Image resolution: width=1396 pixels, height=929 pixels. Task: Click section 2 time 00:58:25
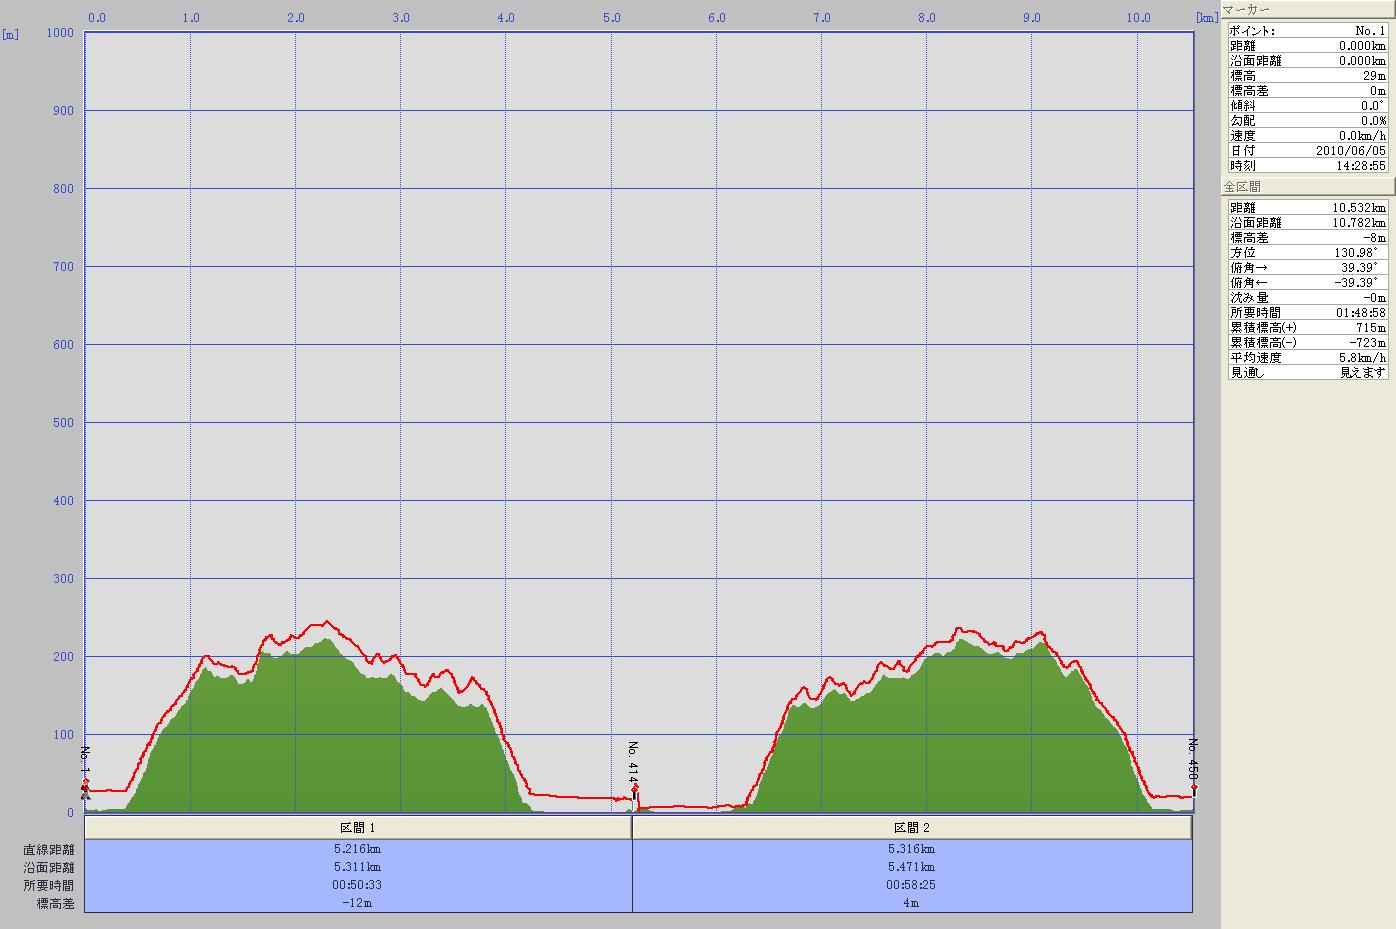[912, 885]
